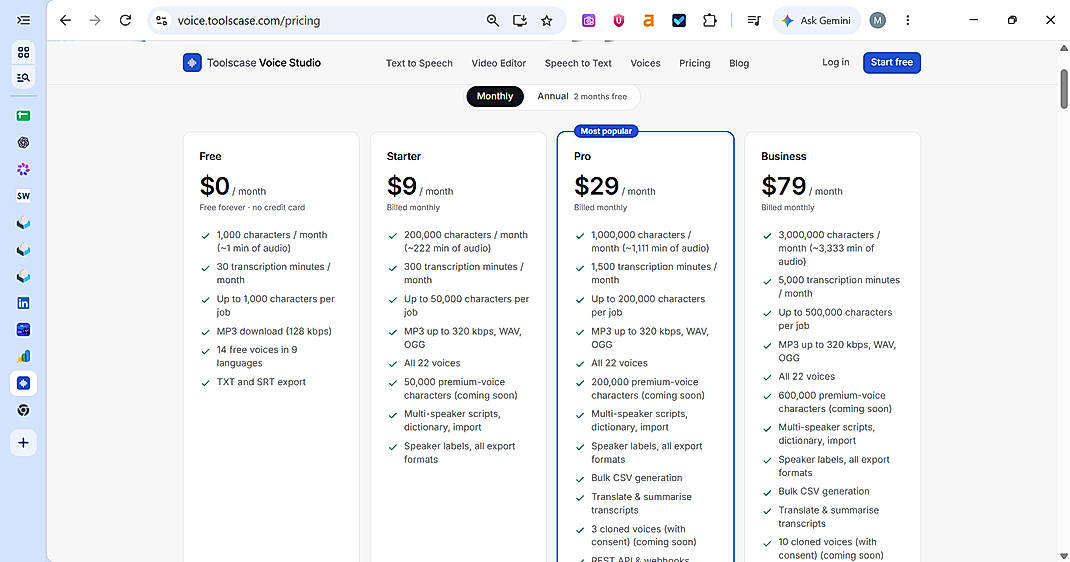The image size is (1070, 562).
Task: Open a new tab with the plus button
Action: tap(23, 443)
